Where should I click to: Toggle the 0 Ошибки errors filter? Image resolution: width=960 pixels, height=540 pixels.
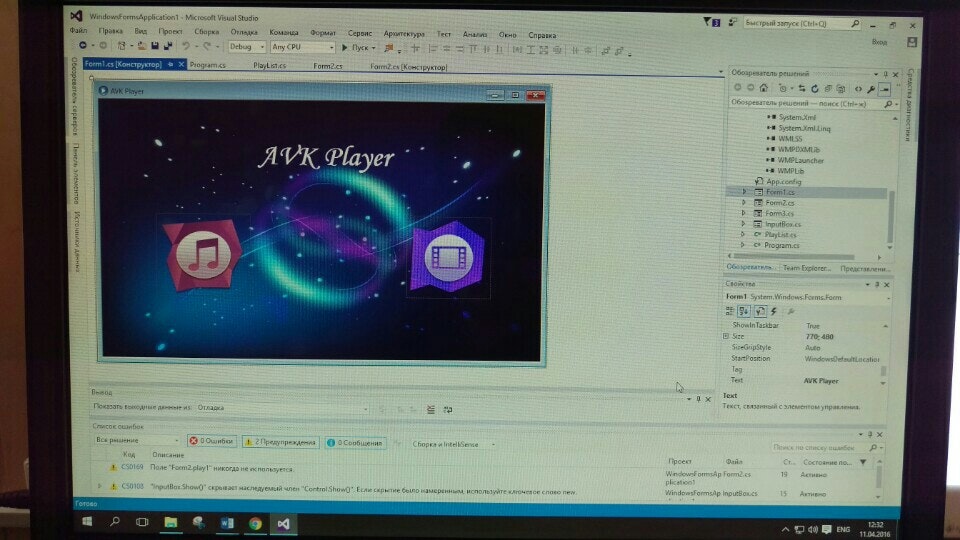click(x=211, y=441)
